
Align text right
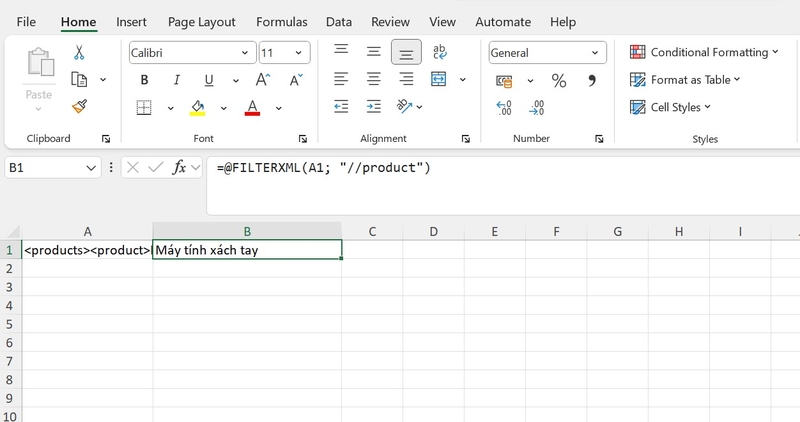coord(406,79)
